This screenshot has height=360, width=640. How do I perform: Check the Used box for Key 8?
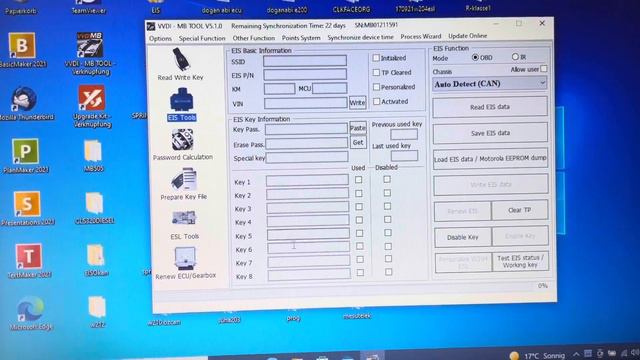coord(360,273)
